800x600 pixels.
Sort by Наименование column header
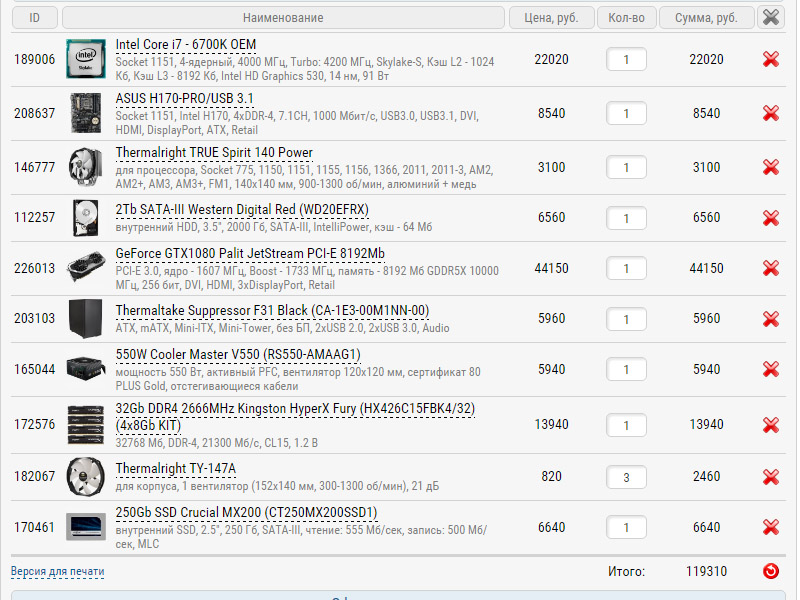283,18
